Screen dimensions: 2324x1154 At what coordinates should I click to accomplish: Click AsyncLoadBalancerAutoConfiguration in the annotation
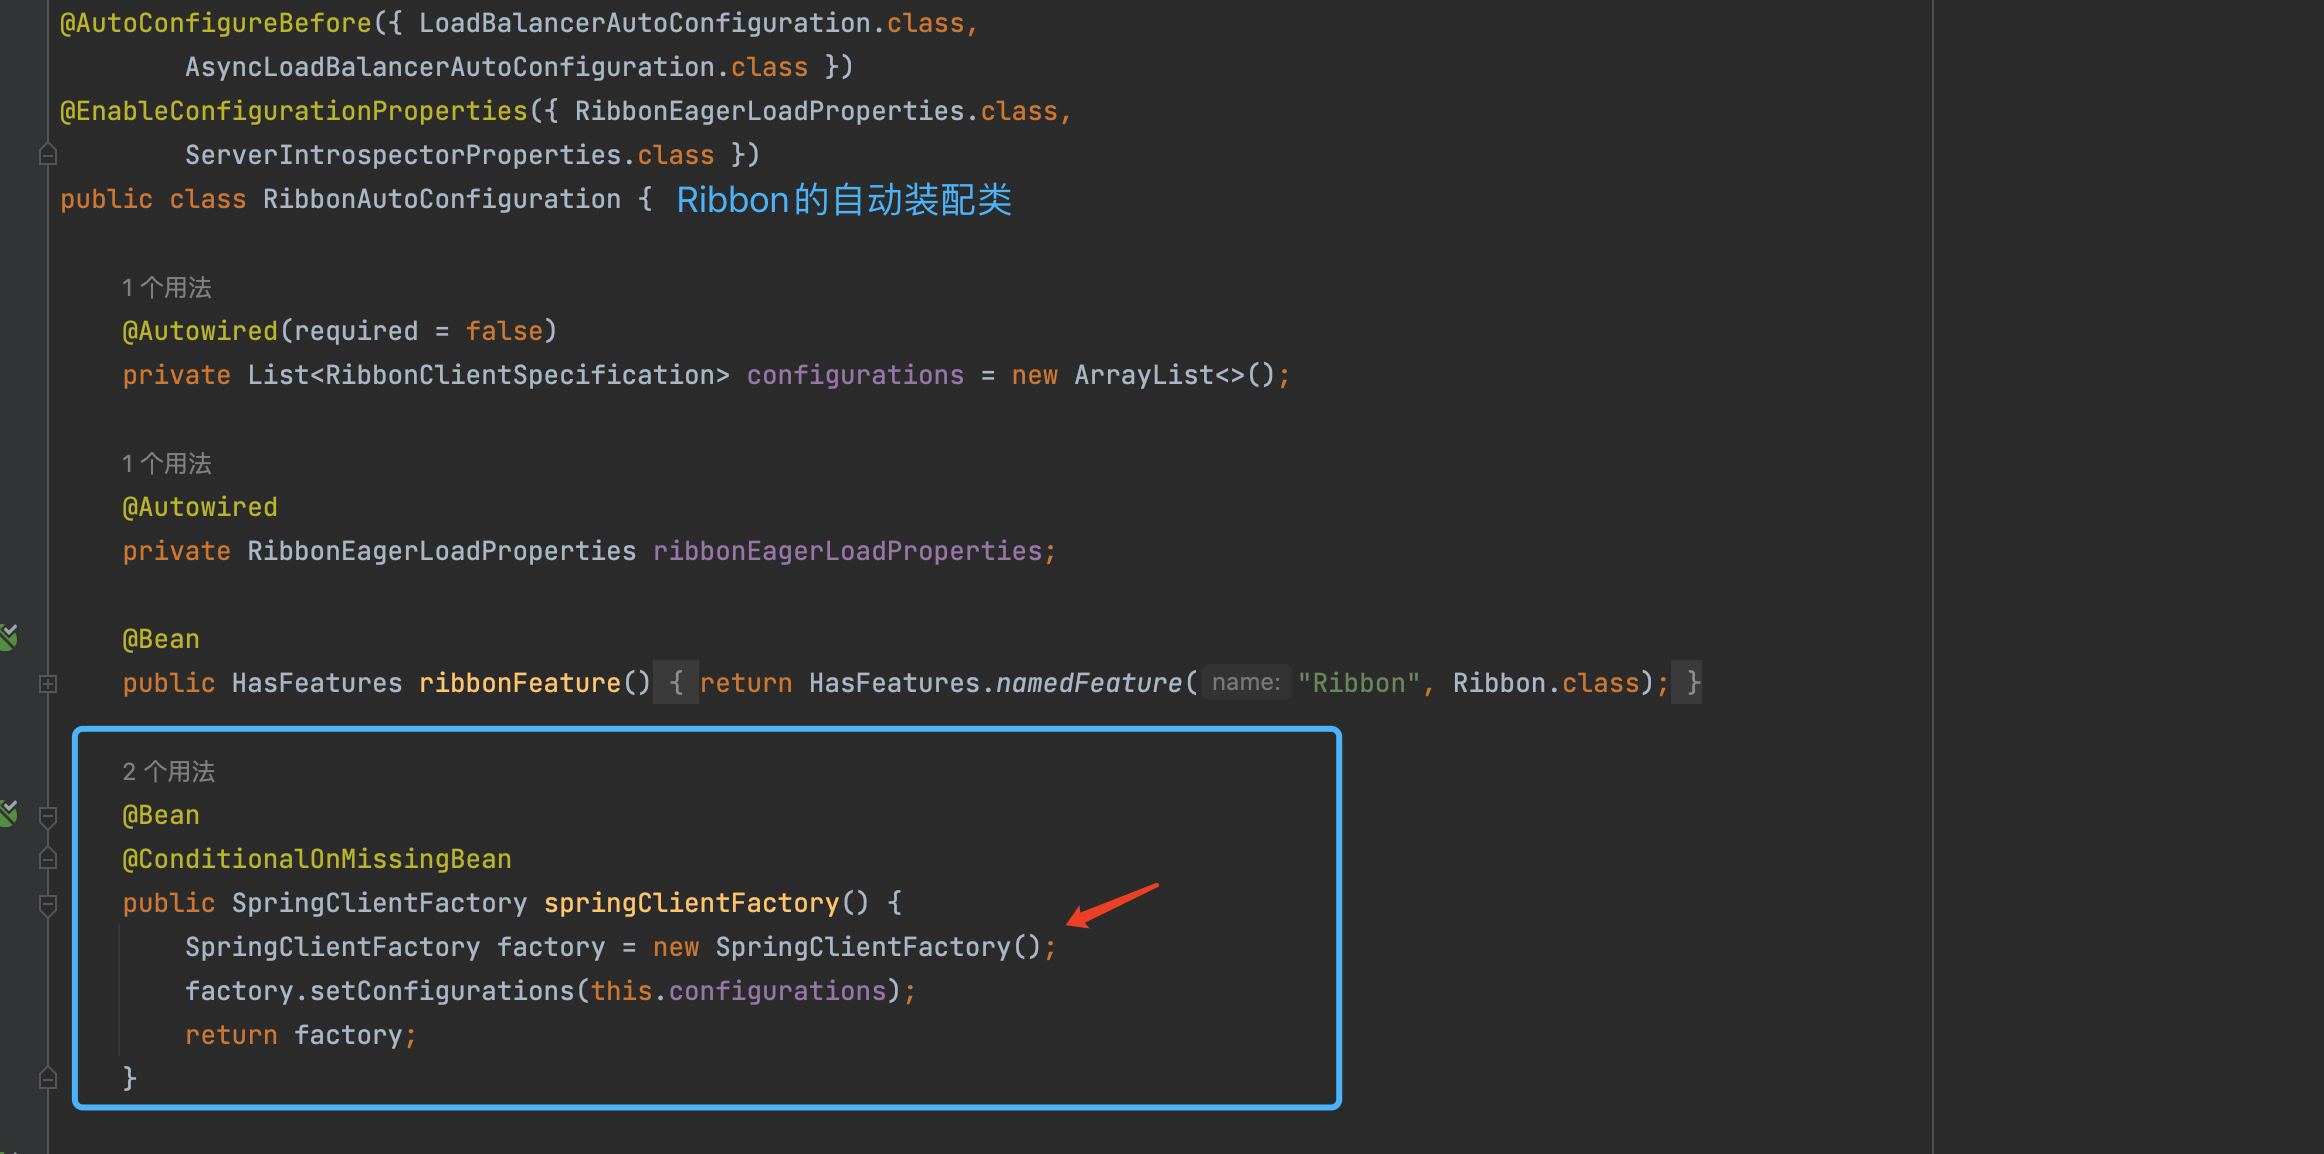[450, 67]
